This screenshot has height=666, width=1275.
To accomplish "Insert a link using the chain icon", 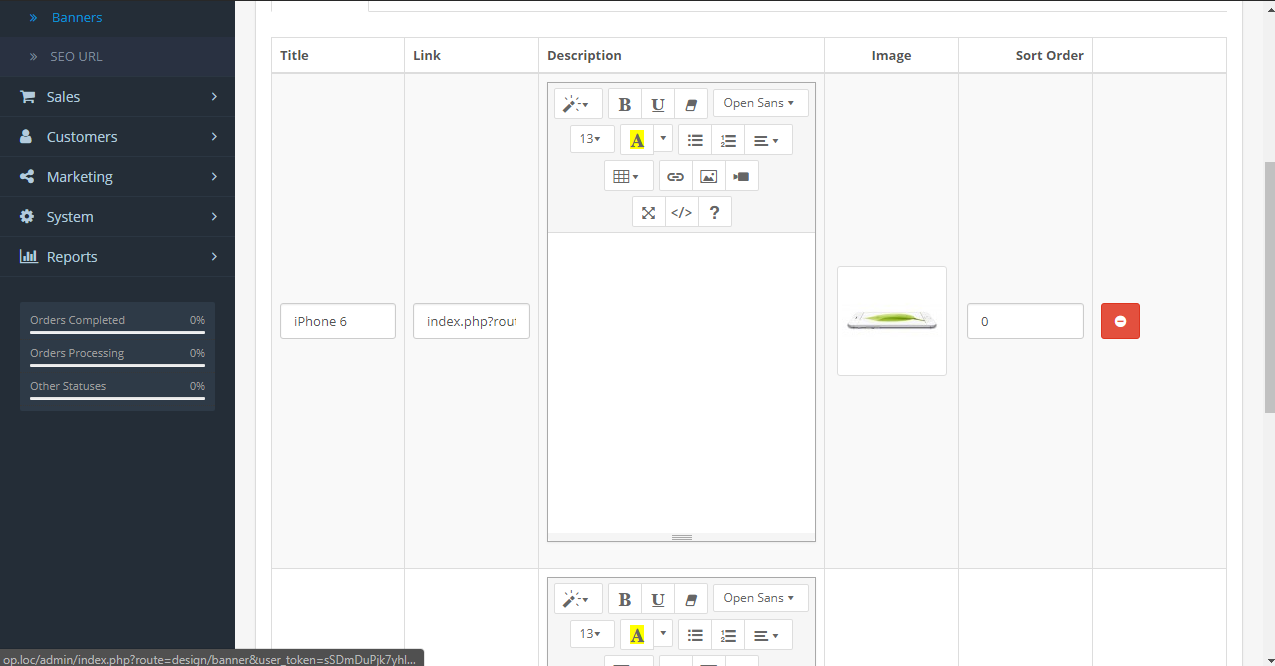I will pos(676,176).
